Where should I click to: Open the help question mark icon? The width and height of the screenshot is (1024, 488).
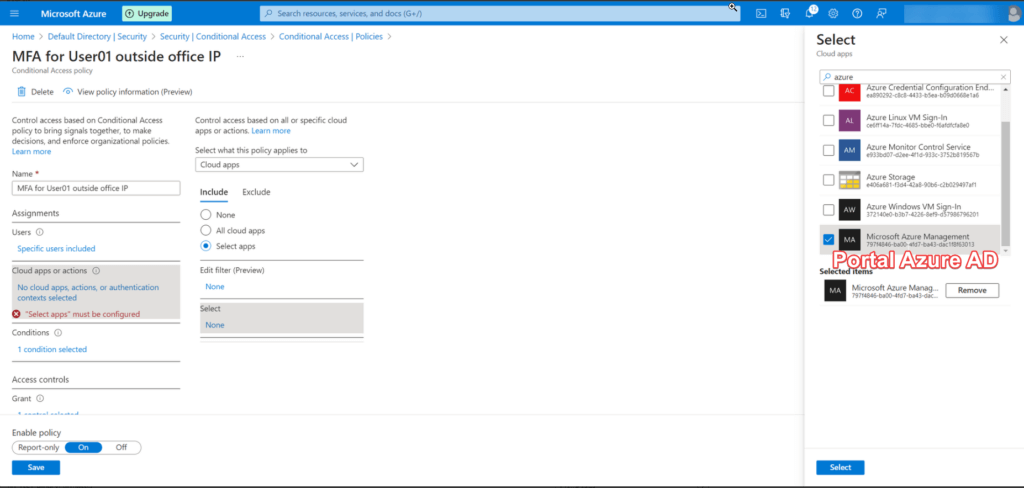[x=857, y=13]
